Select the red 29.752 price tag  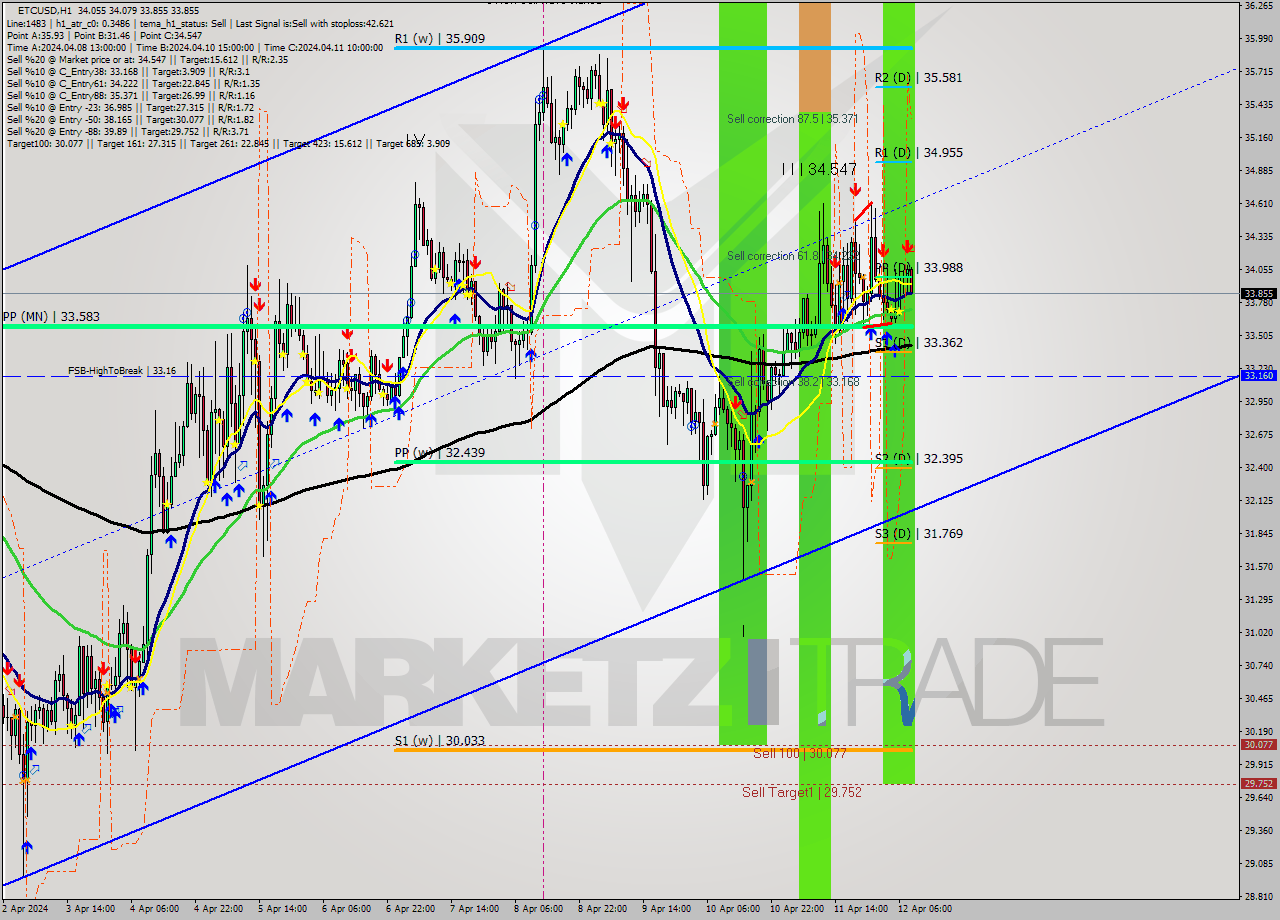(x=1258, y=784)
